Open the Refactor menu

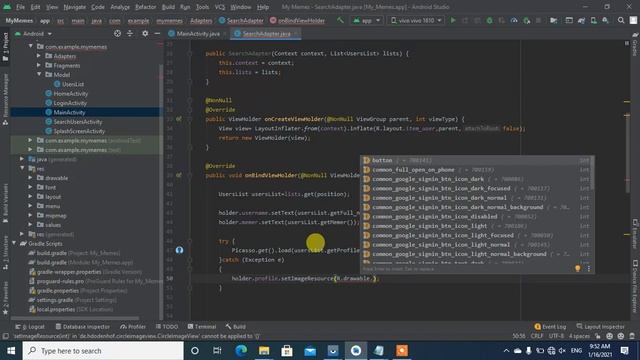pyautogui.click(x=146, y=7)
